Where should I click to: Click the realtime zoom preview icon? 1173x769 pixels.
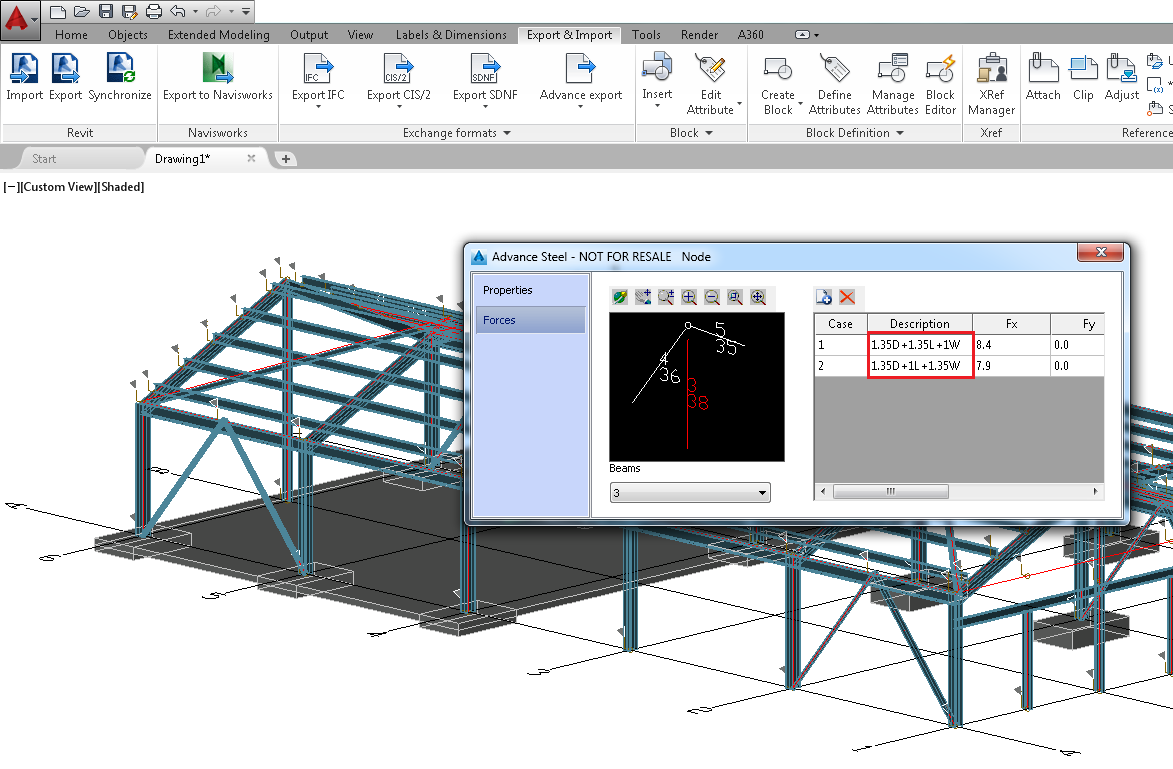(x=666, y=297)
